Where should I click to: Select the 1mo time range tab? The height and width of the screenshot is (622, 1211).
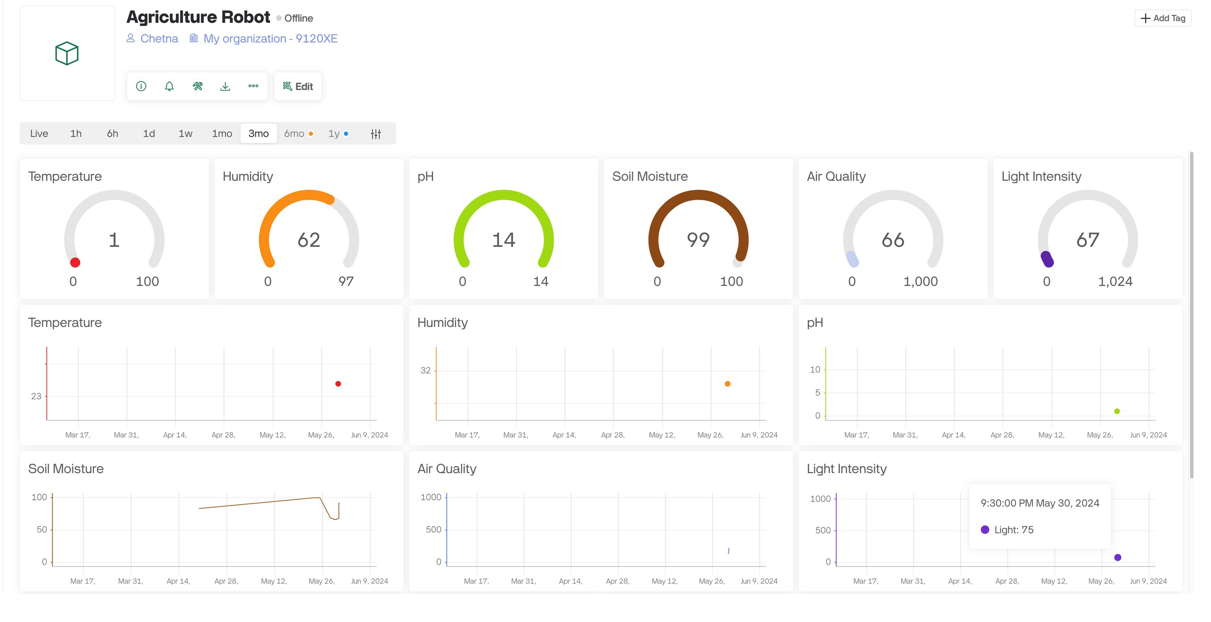(222, 134)
